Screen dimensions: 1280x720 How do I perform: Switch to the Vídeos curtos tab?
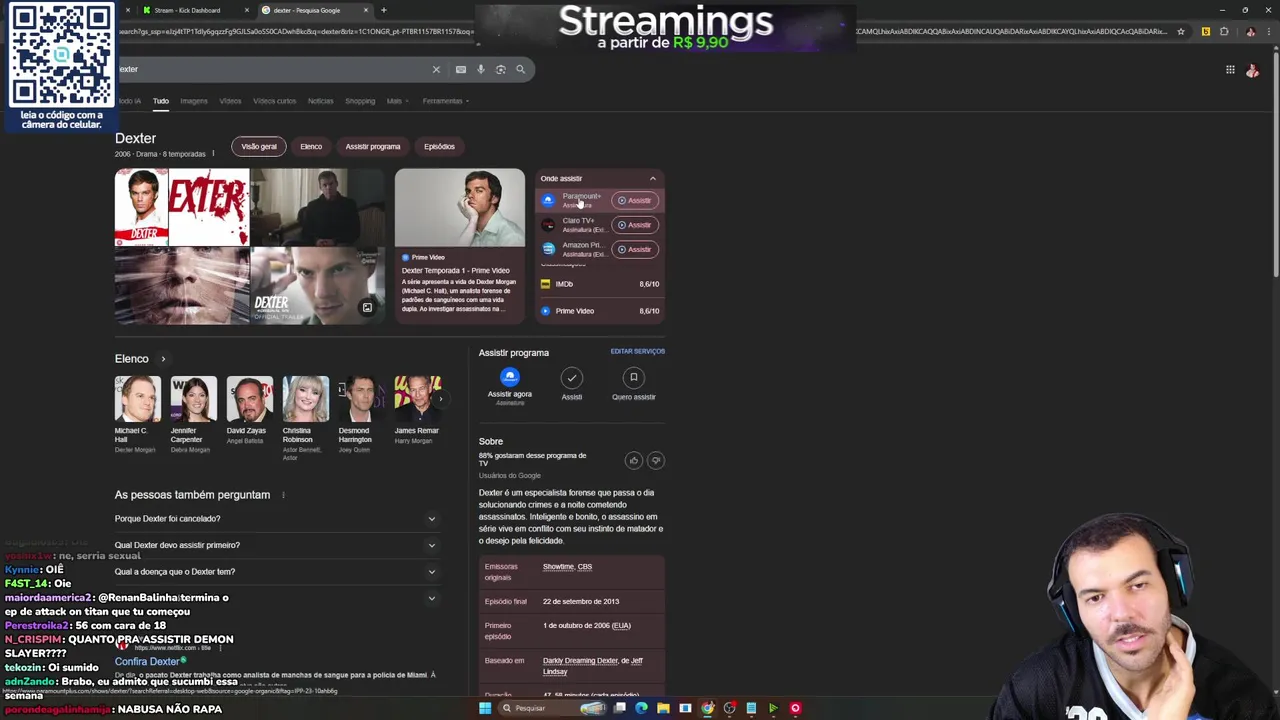point(274,101)
